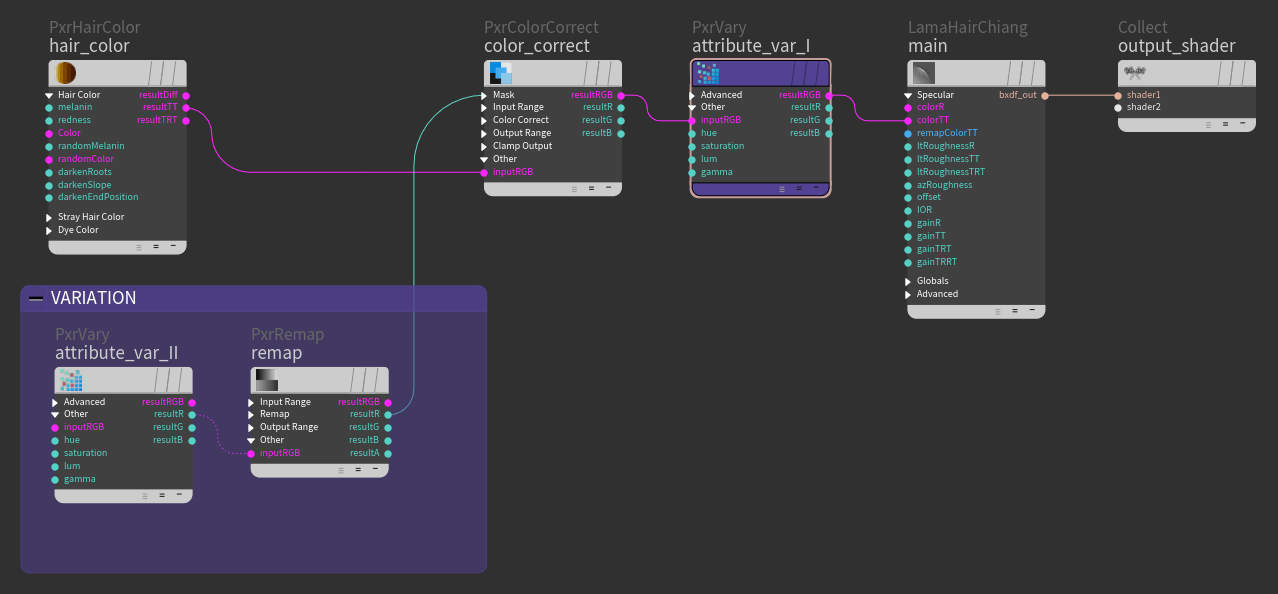Click azRoughness input port on main node
Viewport: 1278px width, 594px height.
coord(908,185)
